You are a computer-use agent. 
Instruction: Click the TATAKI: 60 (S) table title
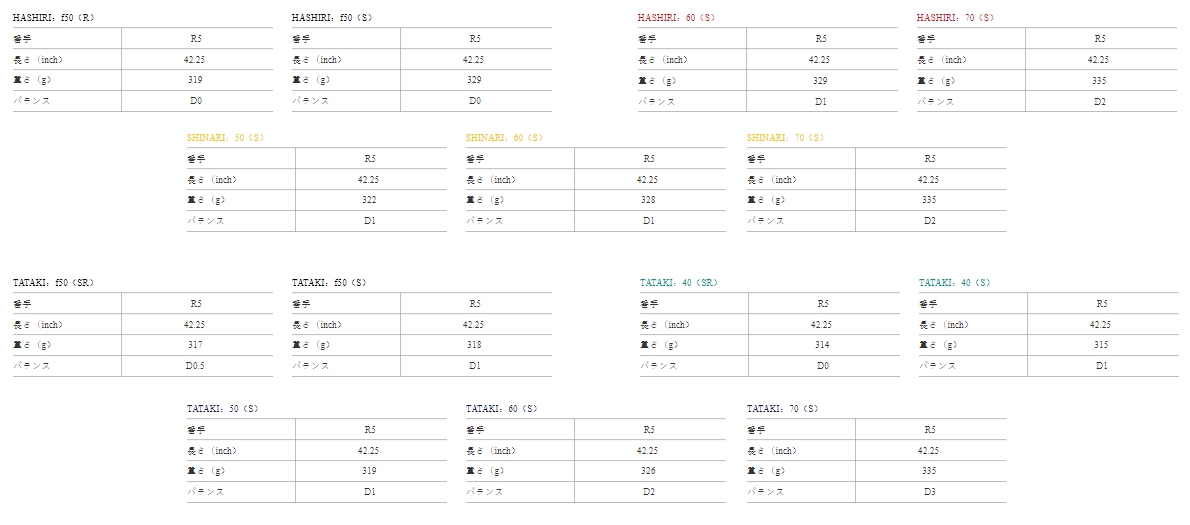(502, 409)
